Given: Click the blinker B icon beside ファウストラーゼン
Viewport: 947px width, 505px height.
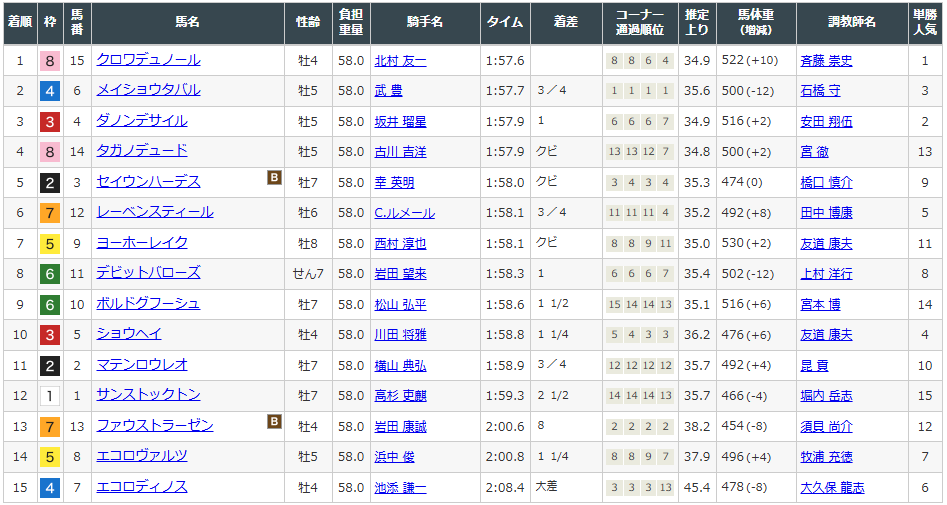Looking at the screenshot, I should (x=274, y=423).
